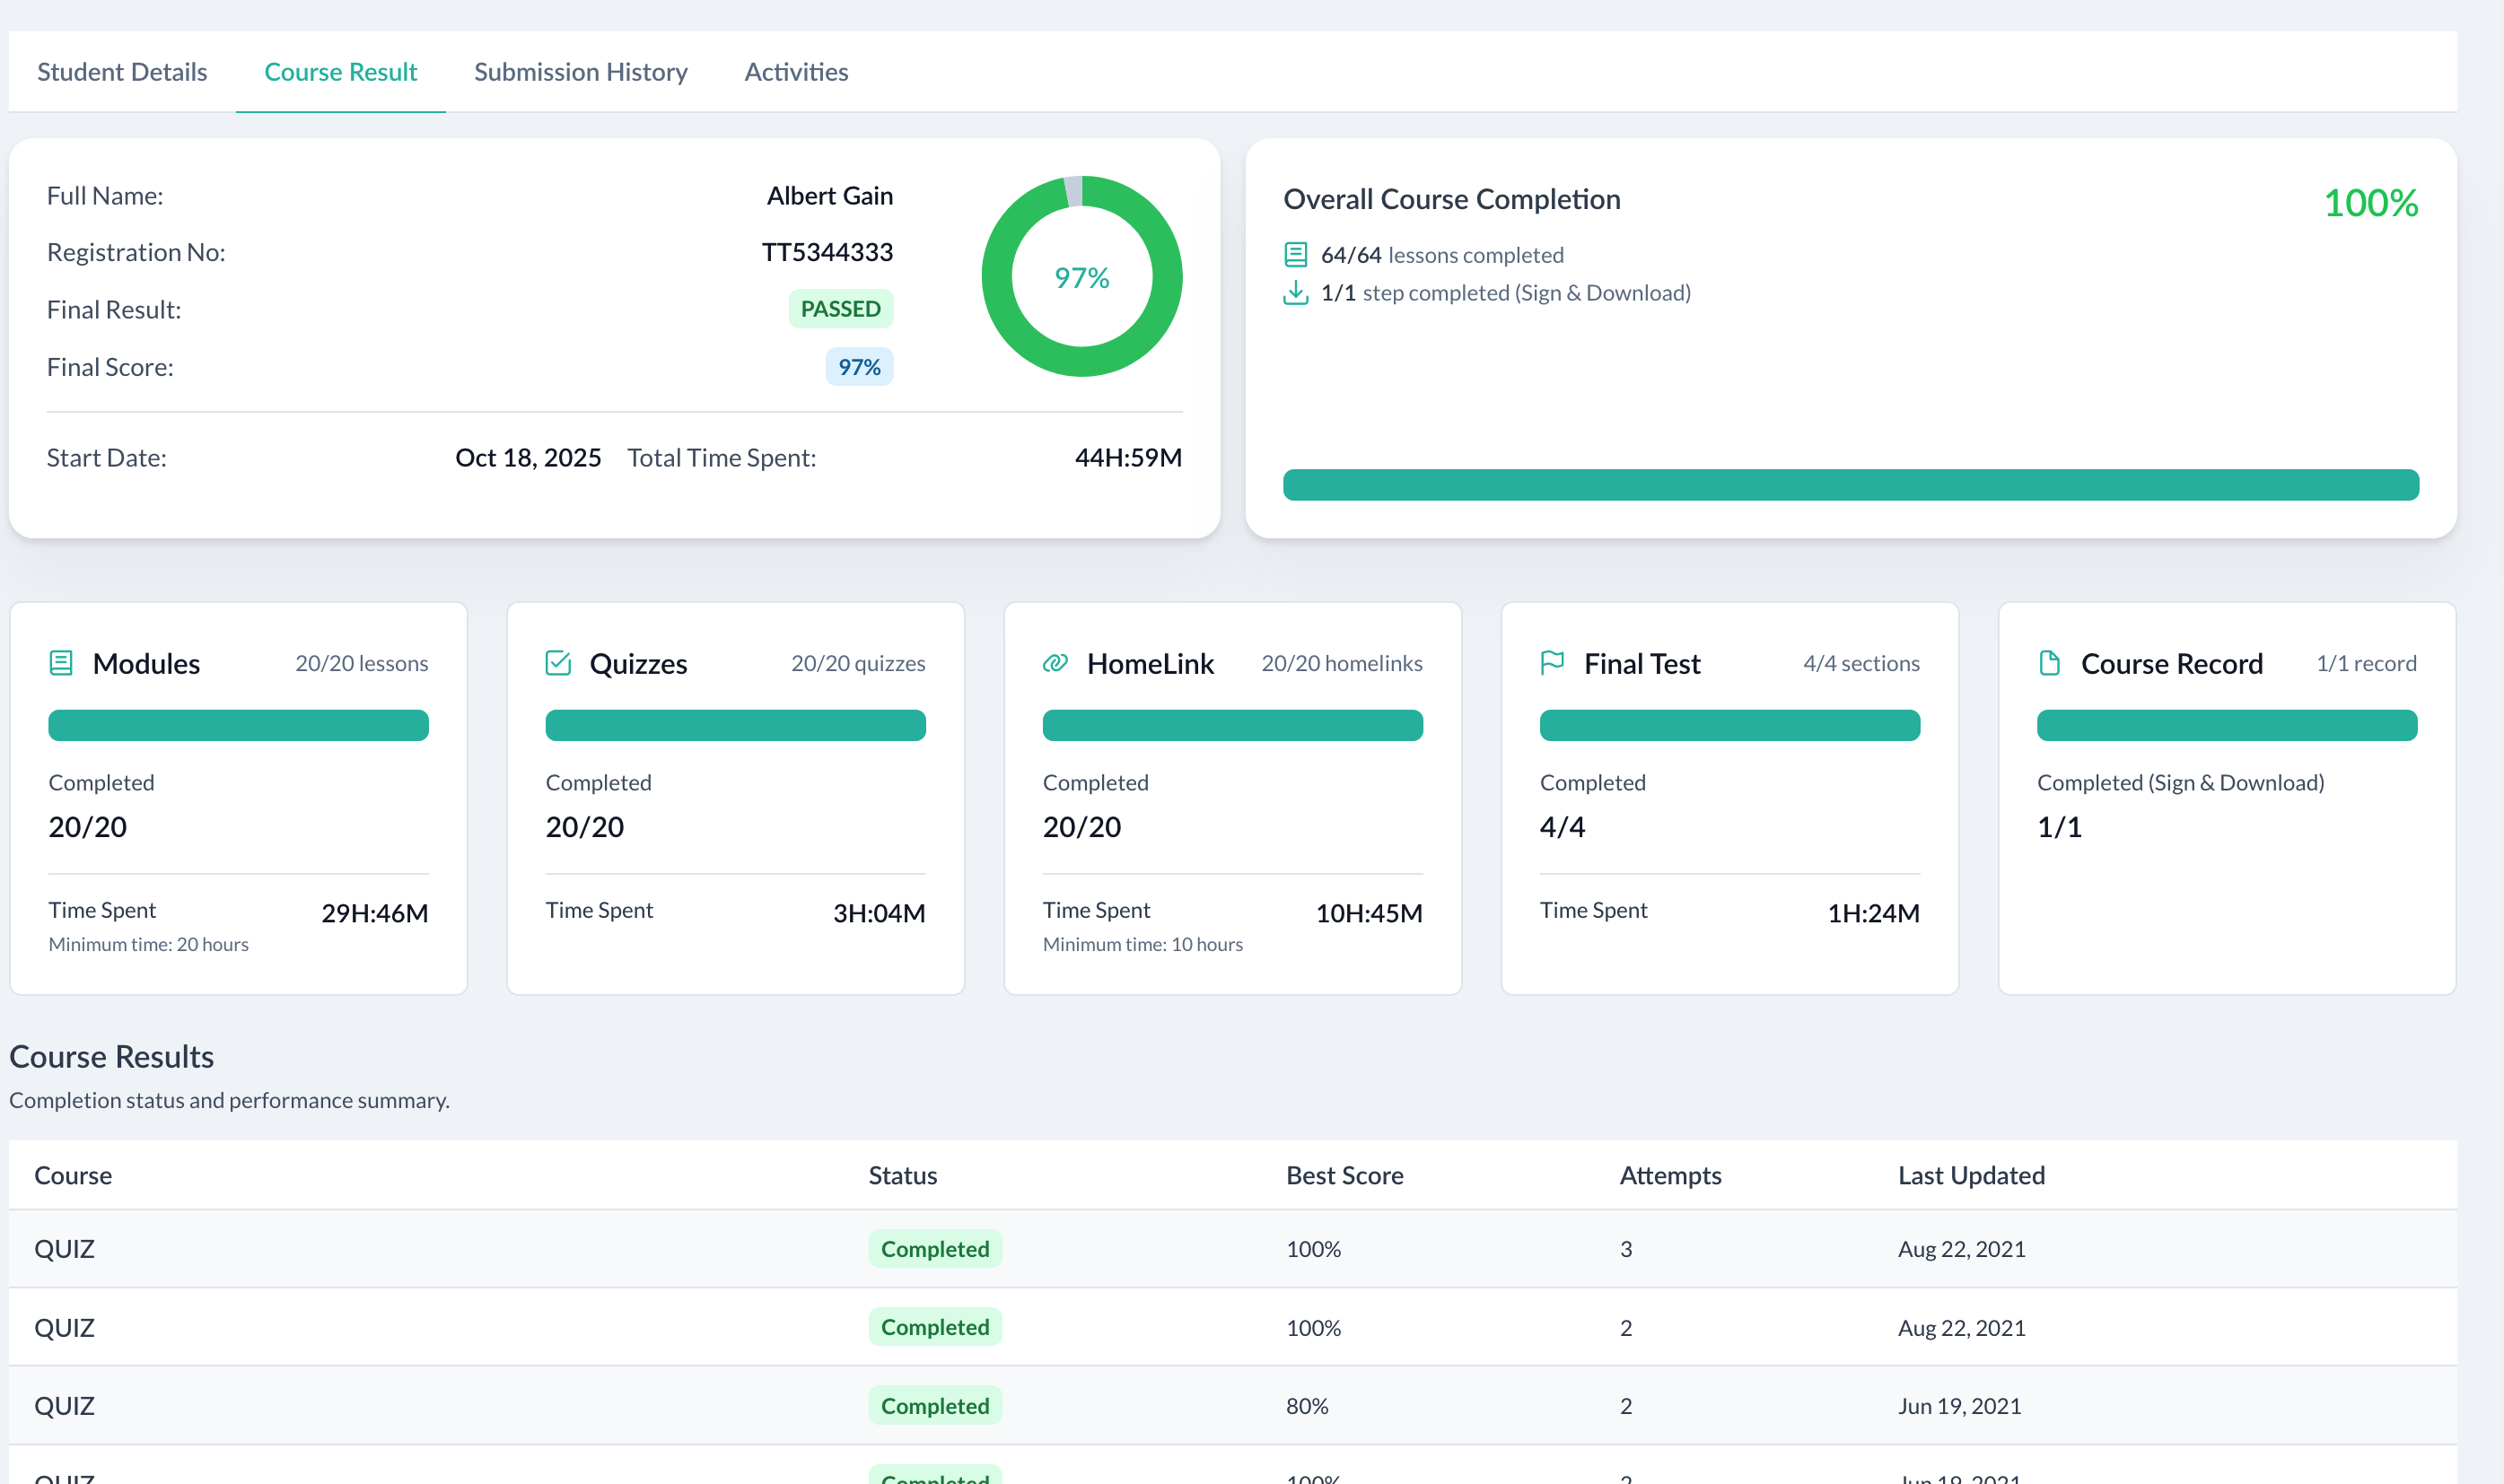2504x1484 pixels.
Task: Open the Student Details tab
Action: (x=122, y=72)
